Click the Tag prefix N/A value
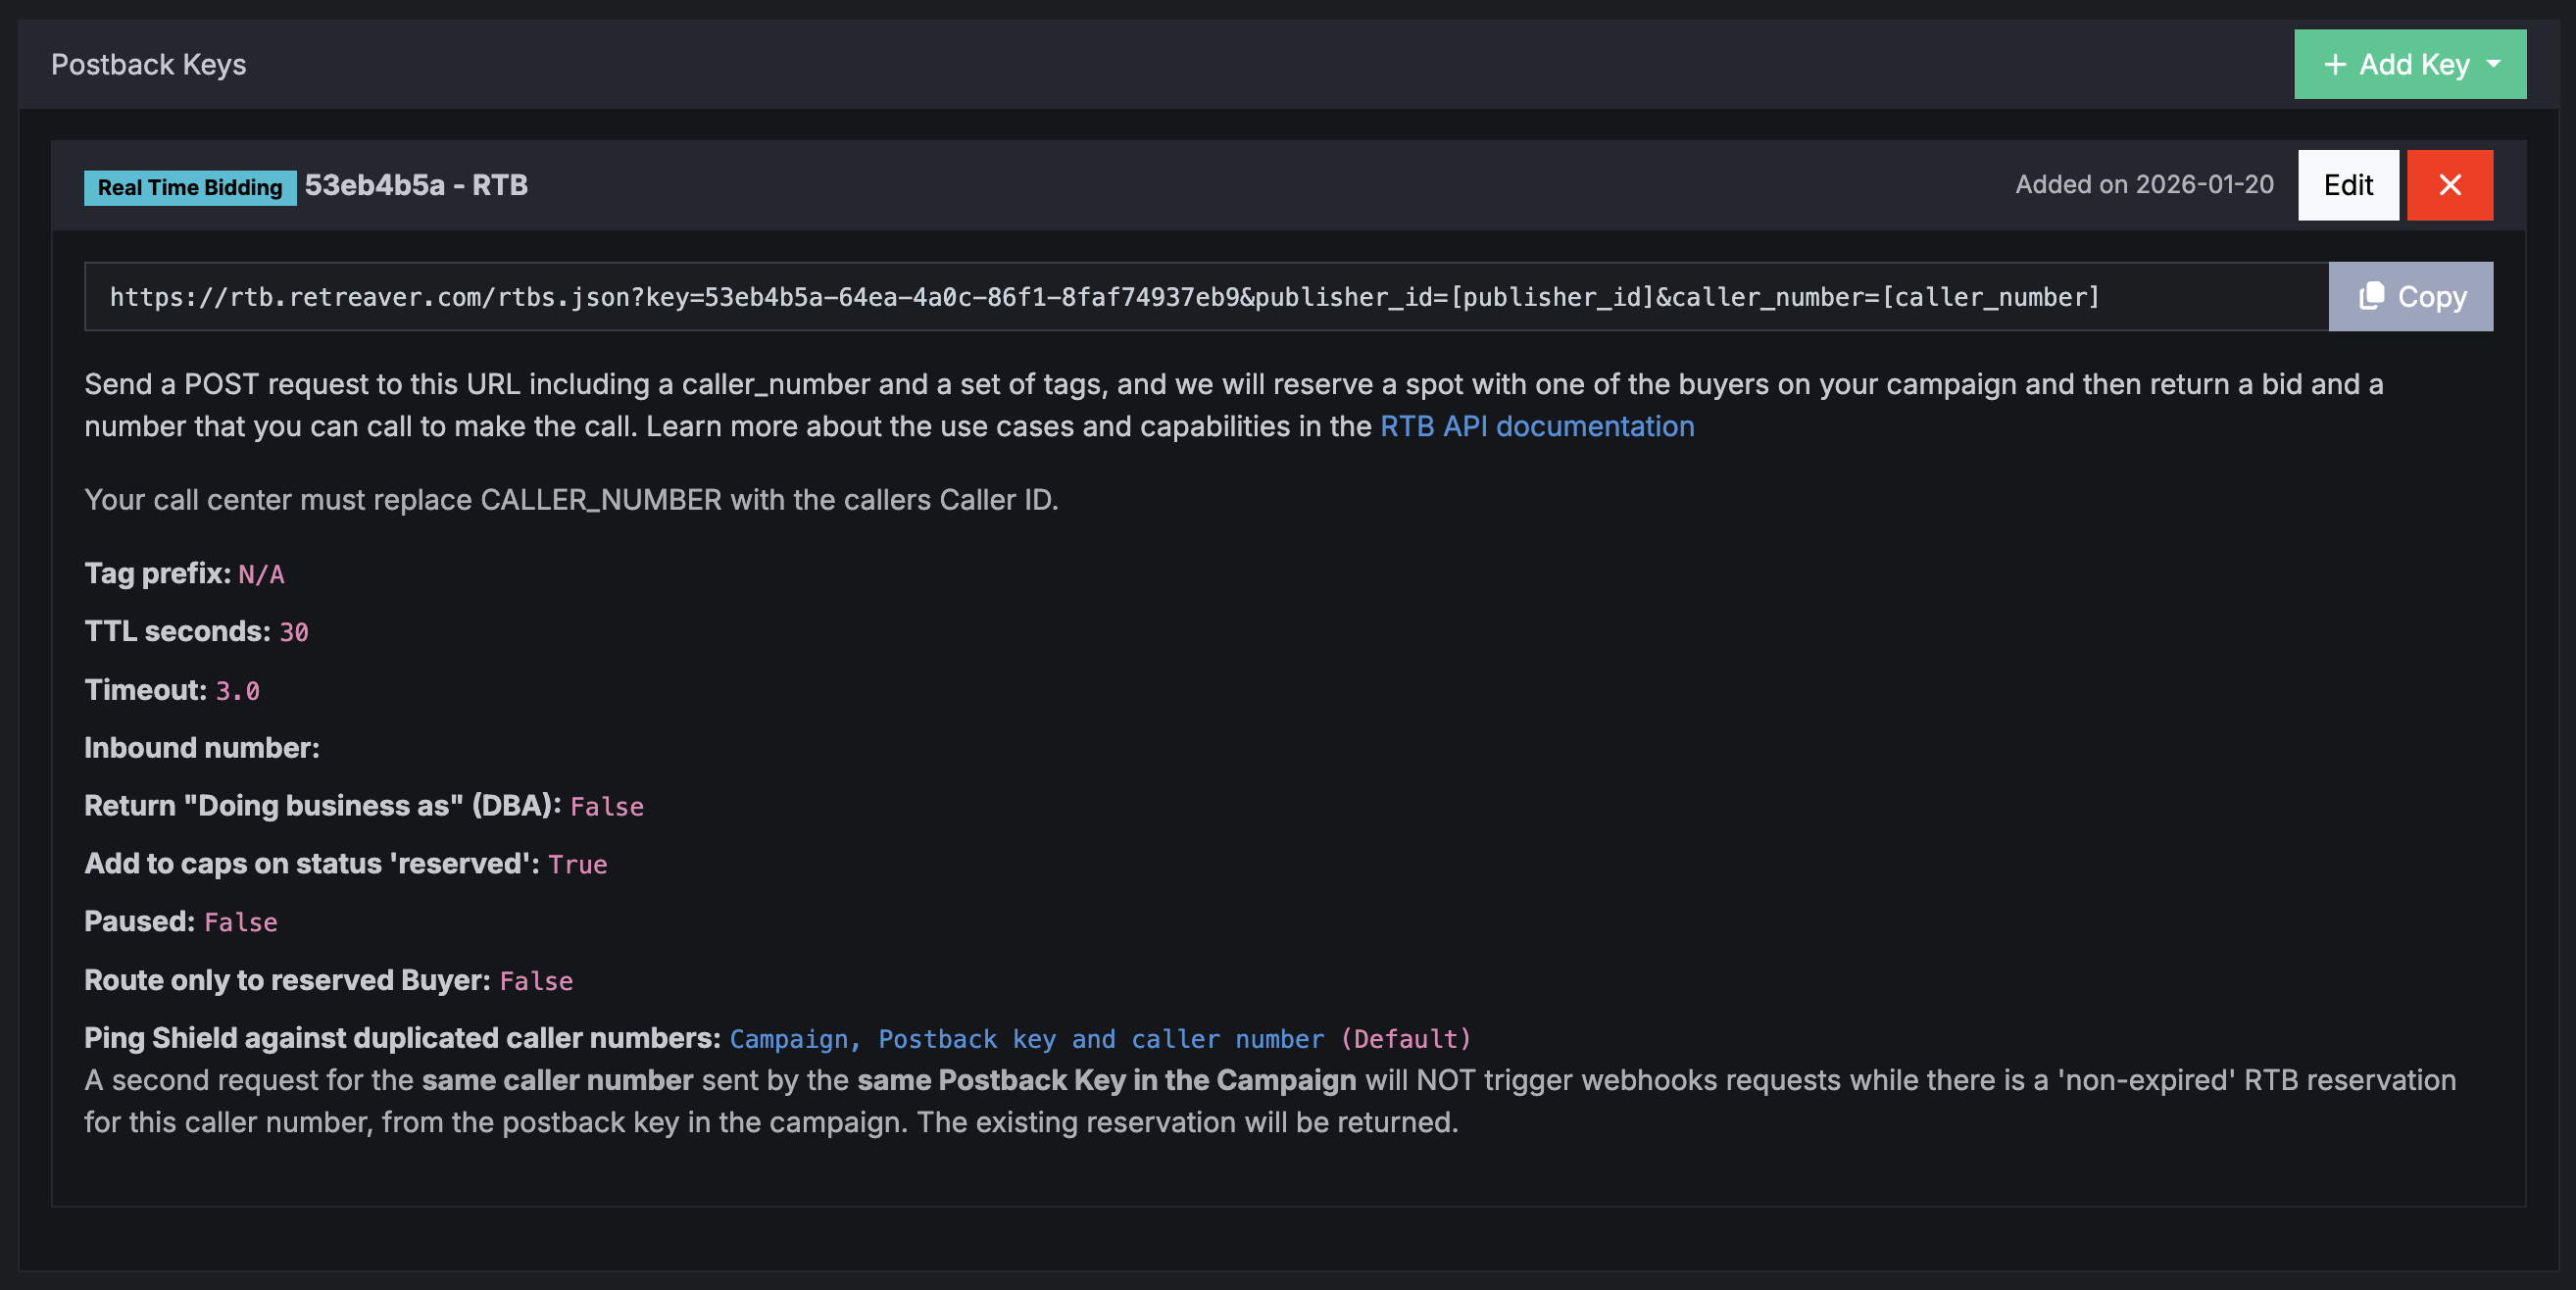Image resolution: width=2576 pixels, height=1290 pixels. pos(261,574)
